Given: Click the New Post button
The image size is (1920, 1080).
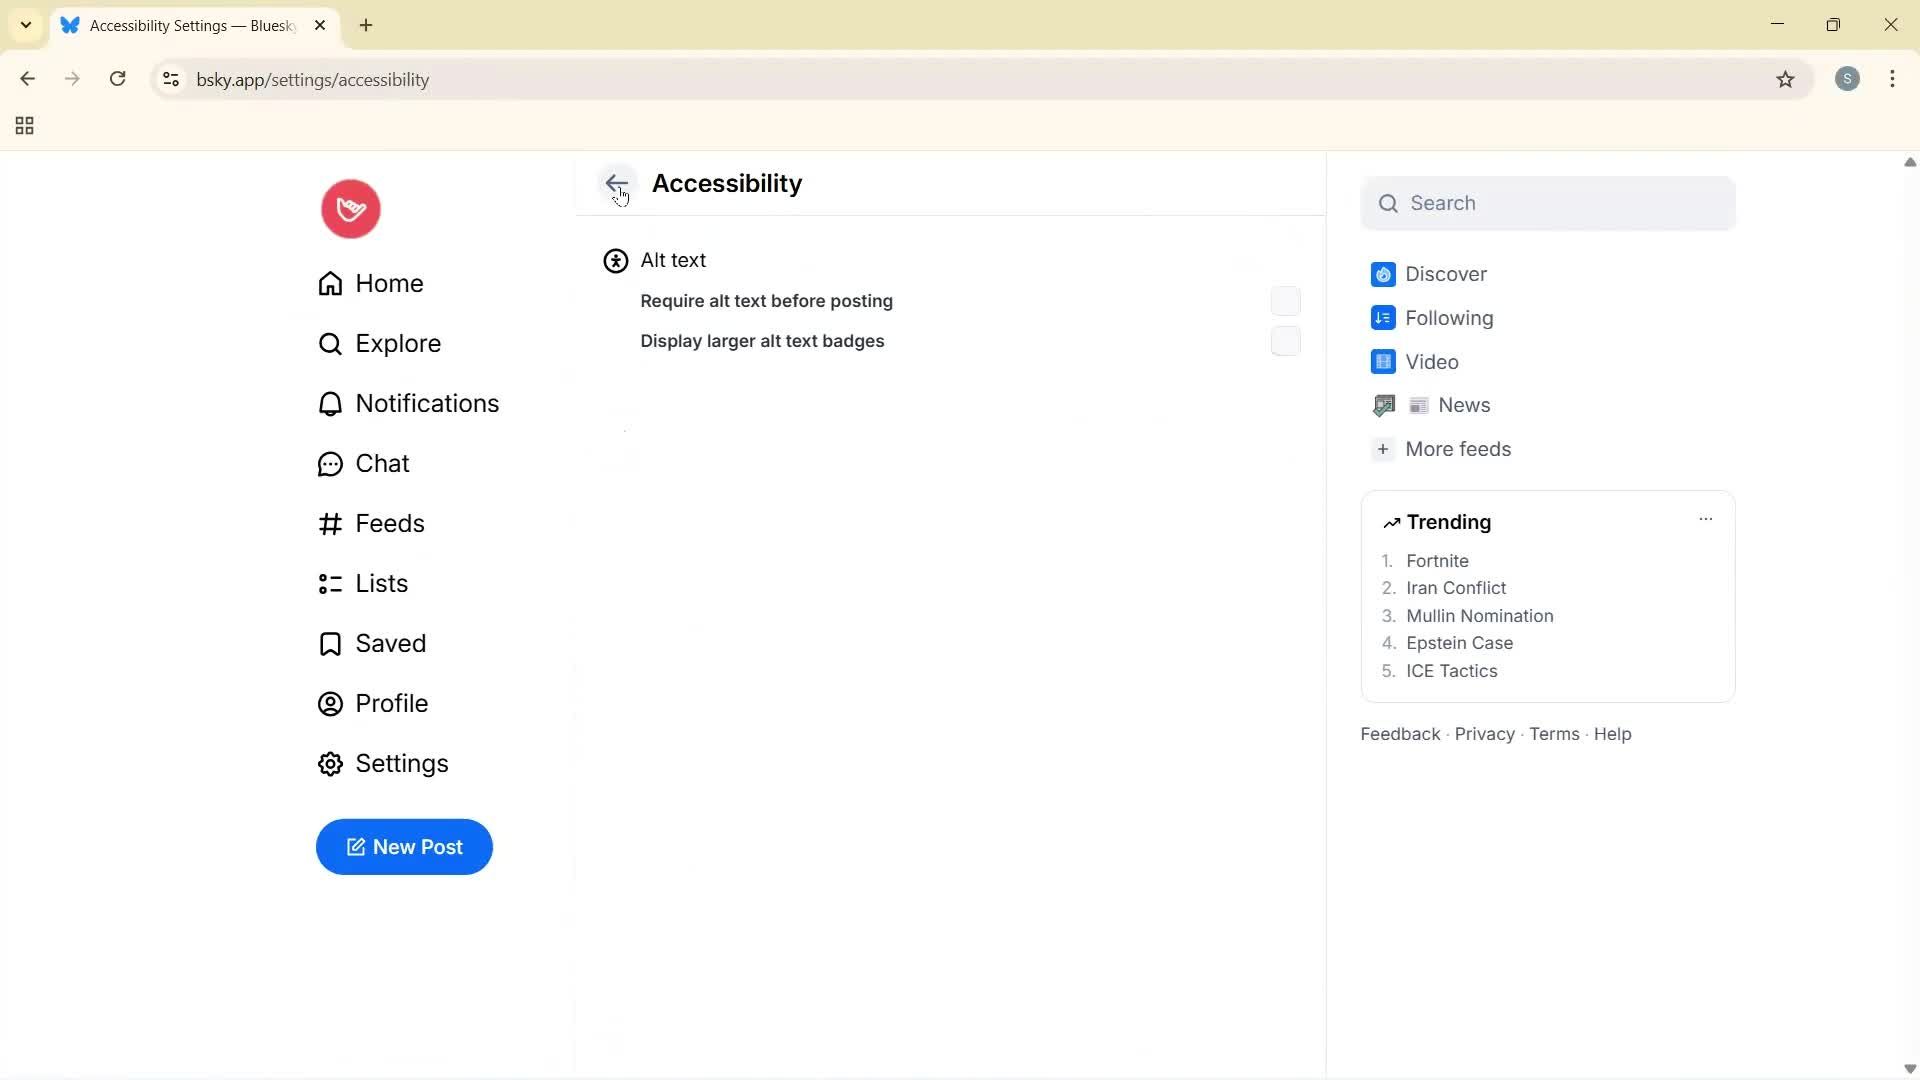Looking at the screenshot, I should 403,847.
